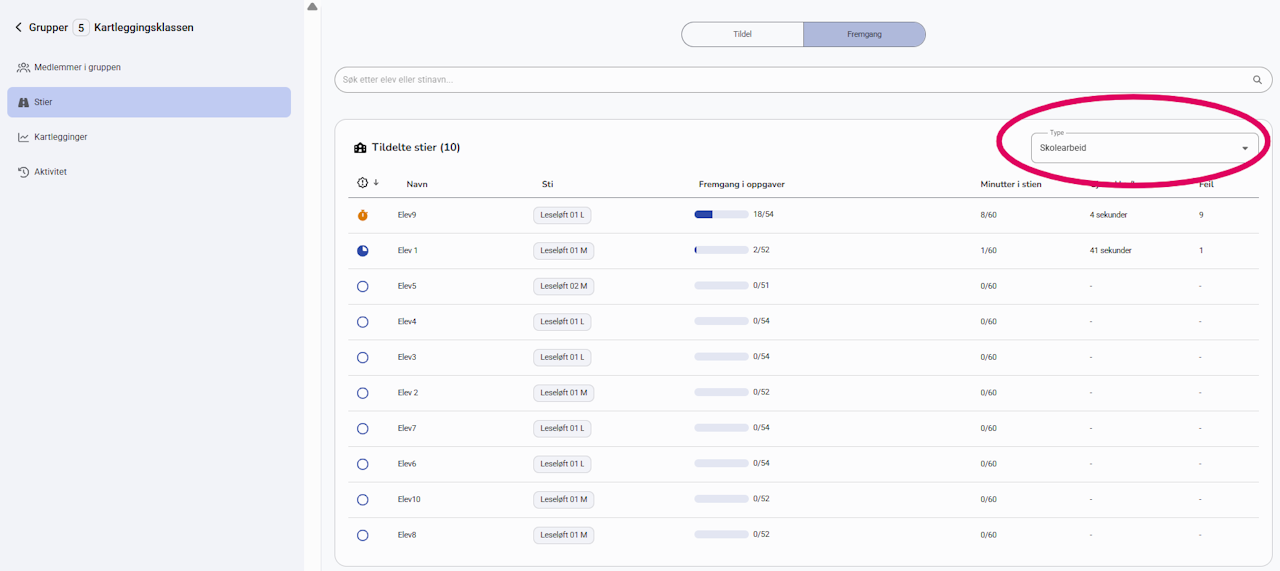Click the Kartleggingsklassen group title

(144, 28)
